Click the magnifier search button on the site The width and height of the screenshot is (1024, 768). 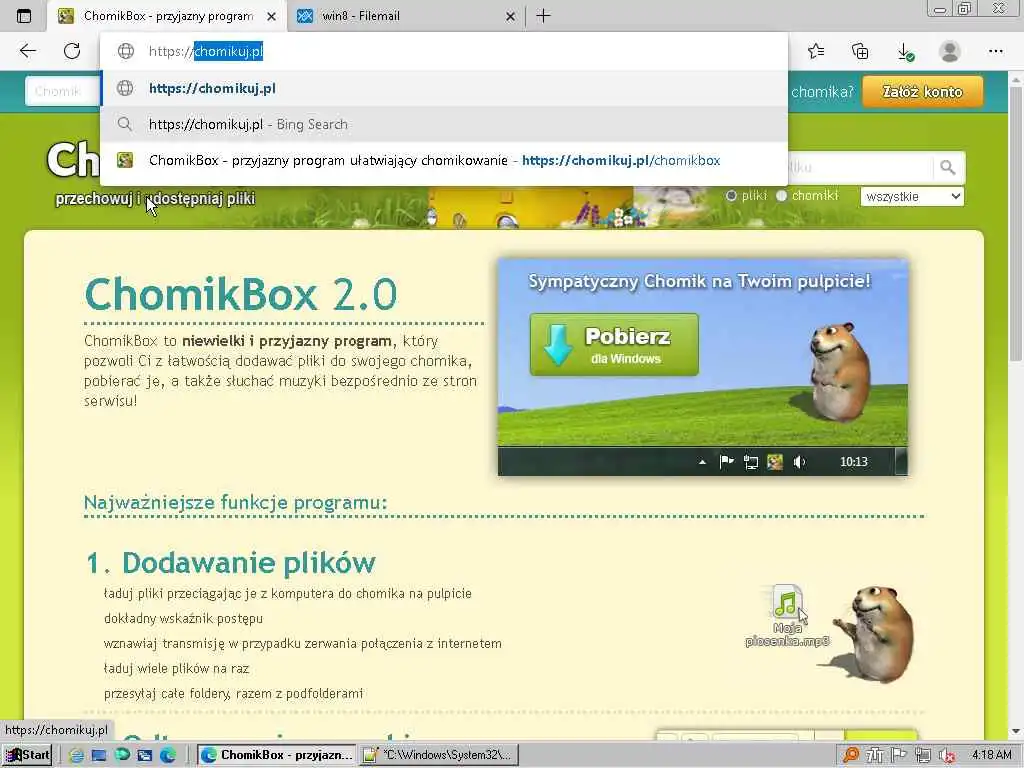pos(948,168)
